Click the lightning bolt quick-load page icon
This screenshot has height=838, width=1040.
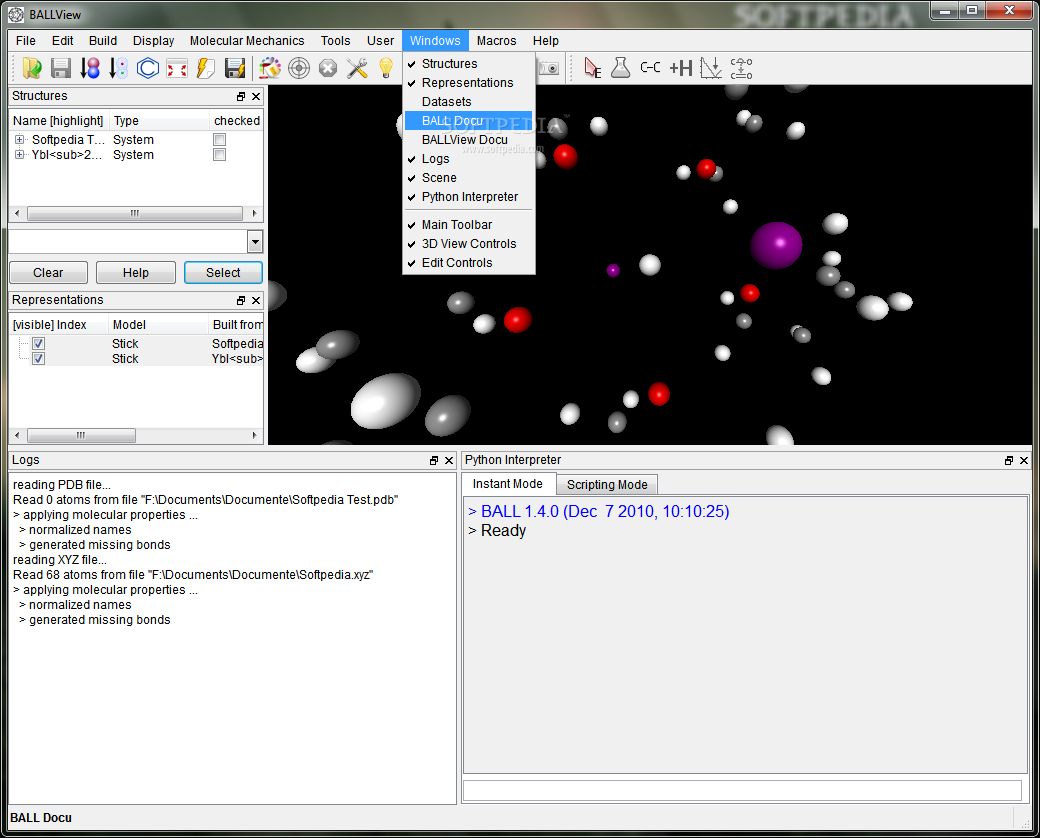tap(206, 68)
